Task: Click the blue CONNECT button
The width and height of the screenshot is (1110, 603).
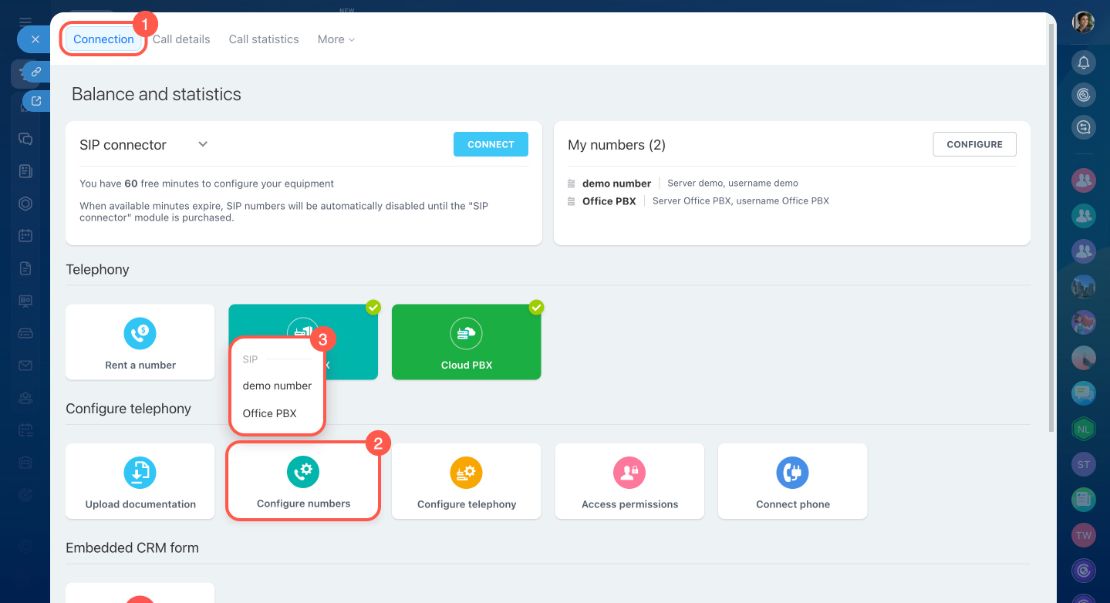Action: tap(491, 144)
